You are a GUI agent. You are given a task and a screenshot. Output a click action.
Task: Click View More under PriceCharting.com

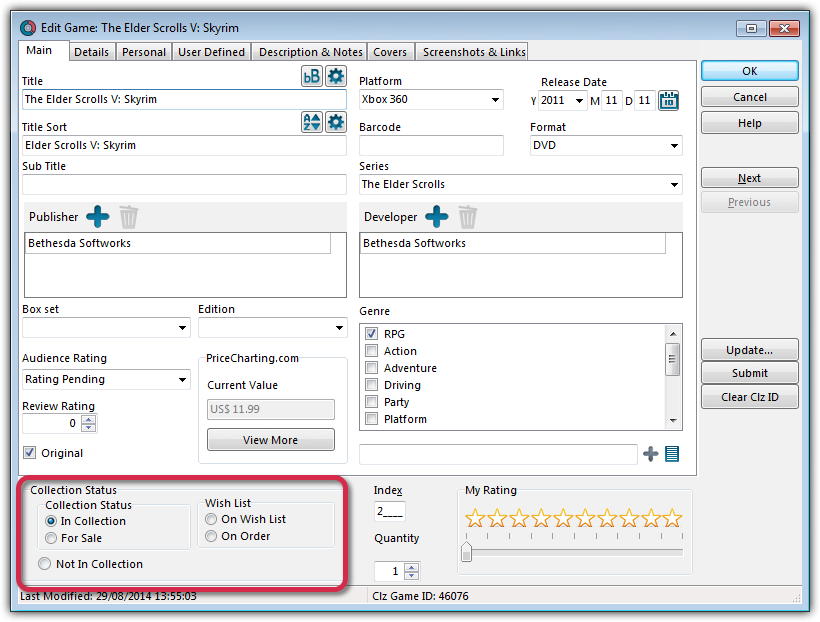tap(270, 440)
